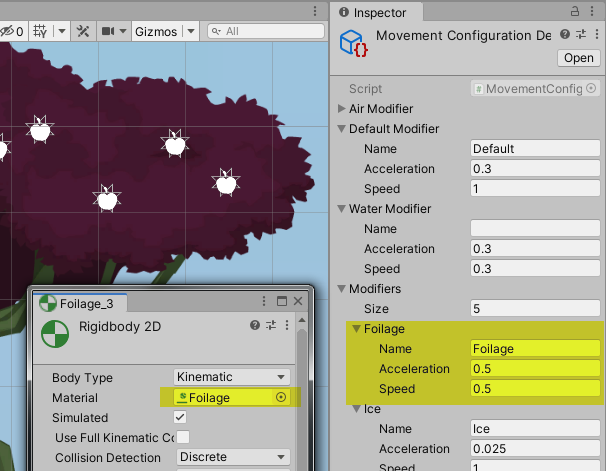Click the Inspector lock icon
606x471 pixels.
coord(576,12)
